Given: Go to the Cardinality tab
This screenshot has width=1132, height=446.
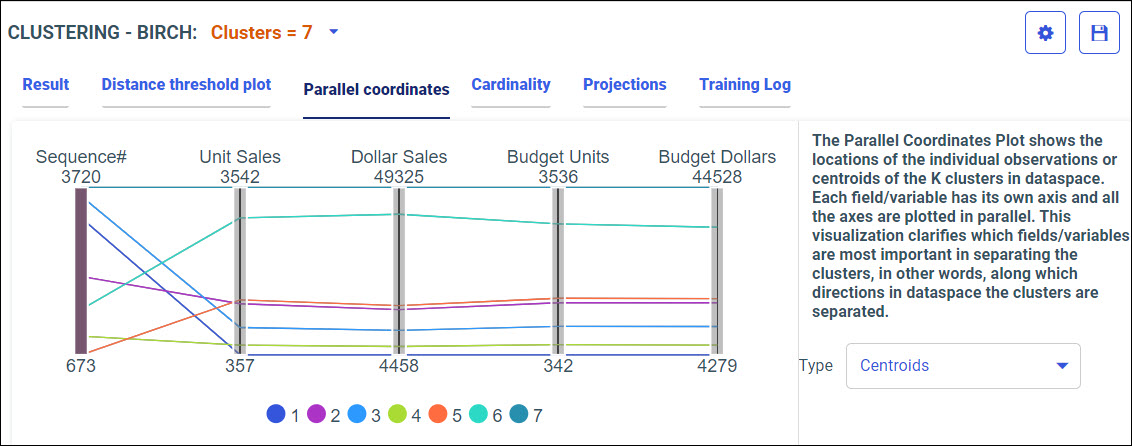Looking at the screenshot, I should pyautogui.click(x=511, y=85).
